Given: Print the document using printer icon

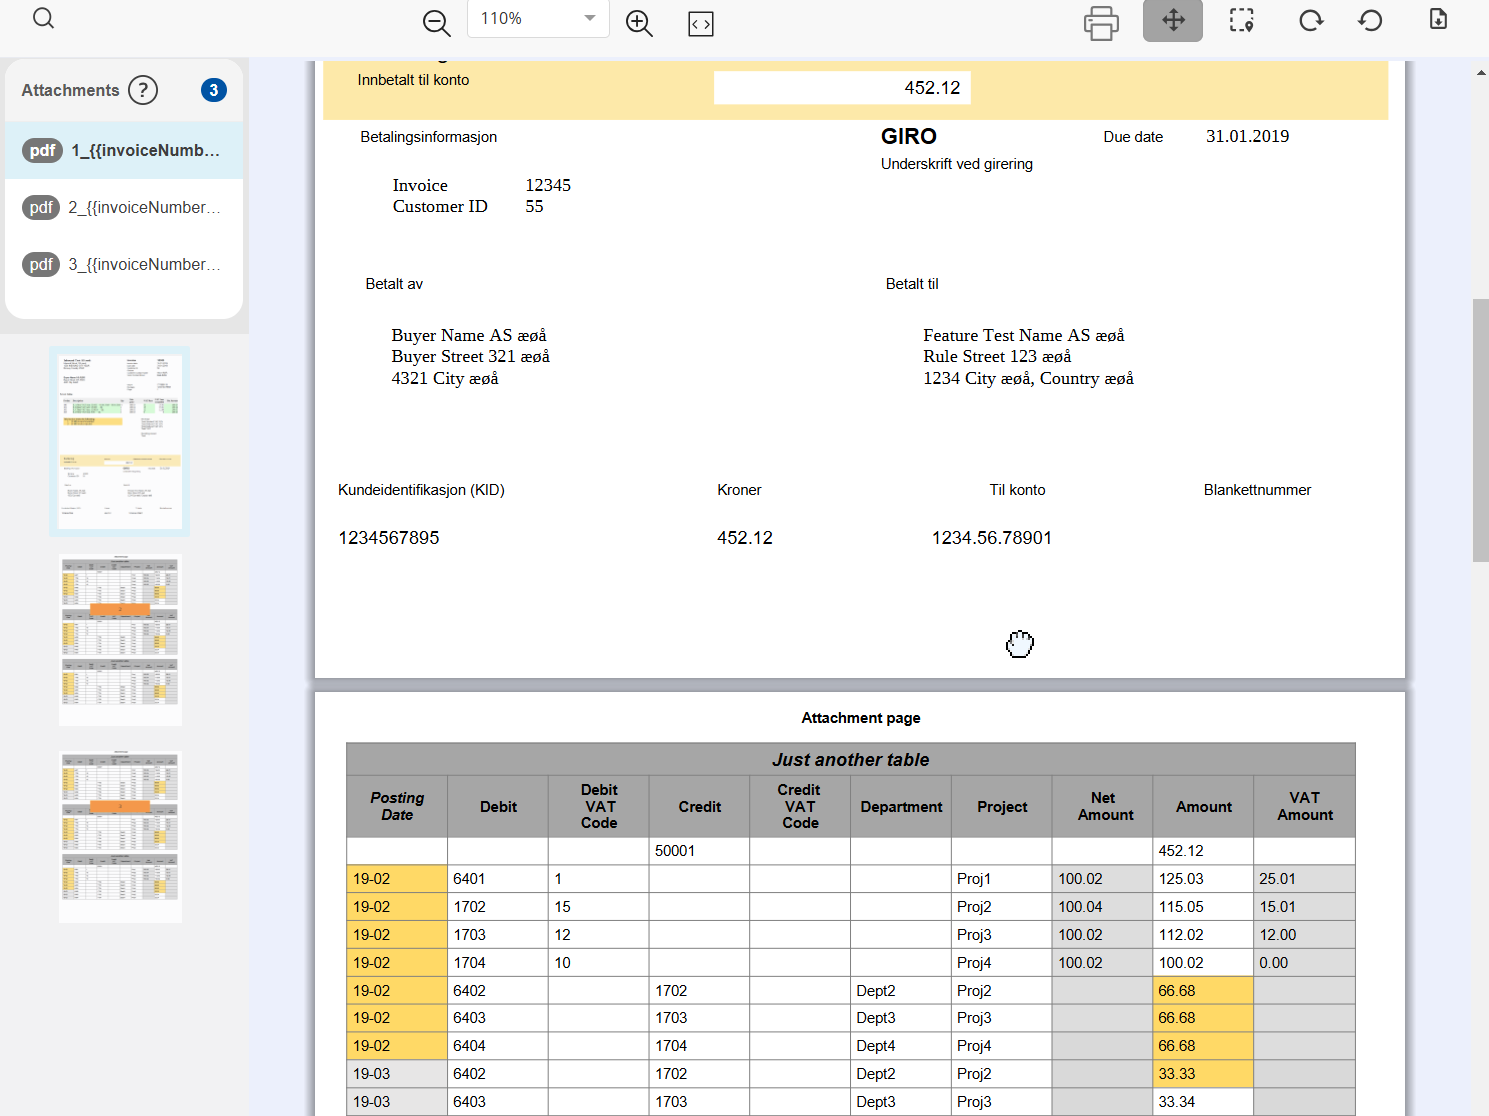Looking at the screenshot, I should pyautogui.click(x=1101, y=22).
